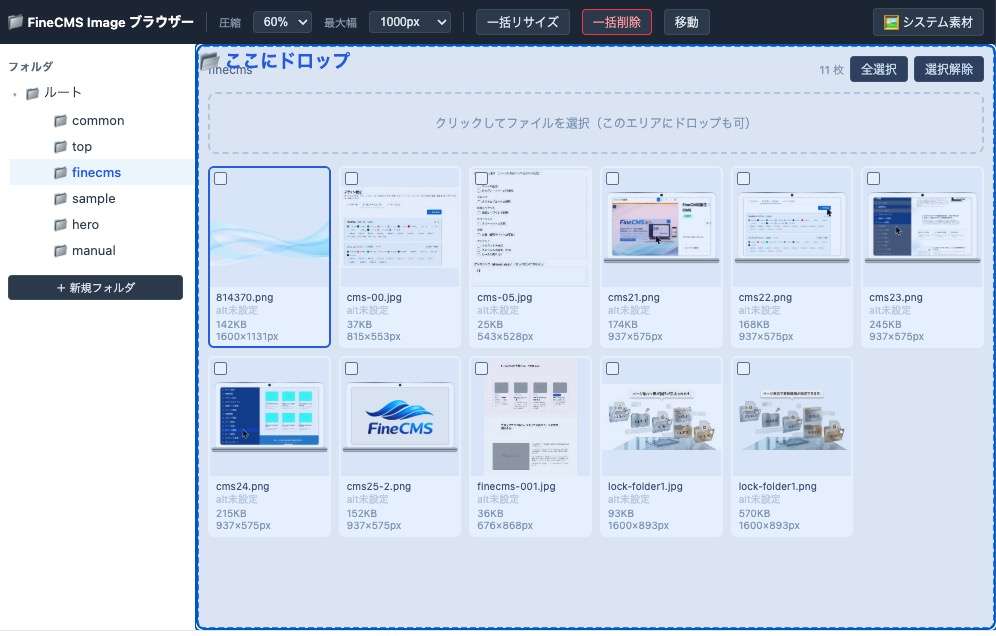996x636 pixels.
Task: Click alt未設定 text under cms23.png
Action: [890, 311]
